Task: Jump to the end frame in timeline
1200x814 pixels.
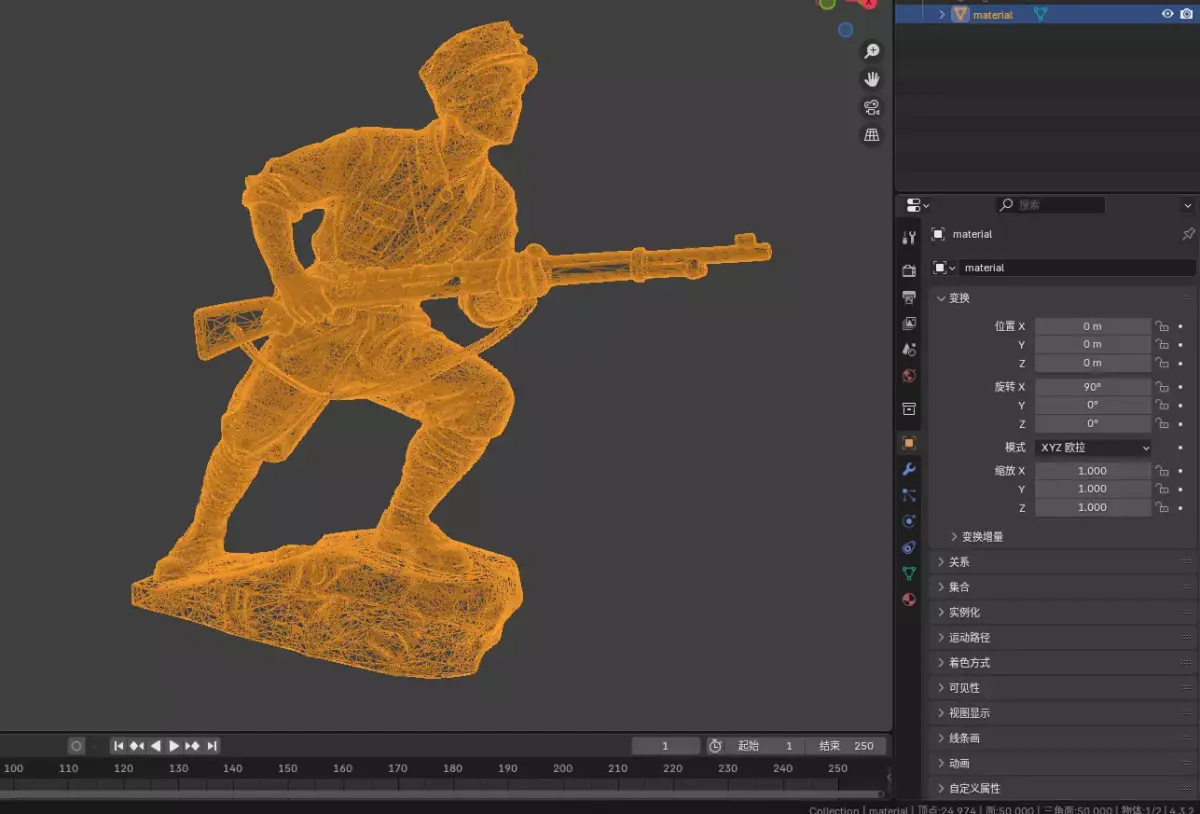Action: tap(211, 746)
